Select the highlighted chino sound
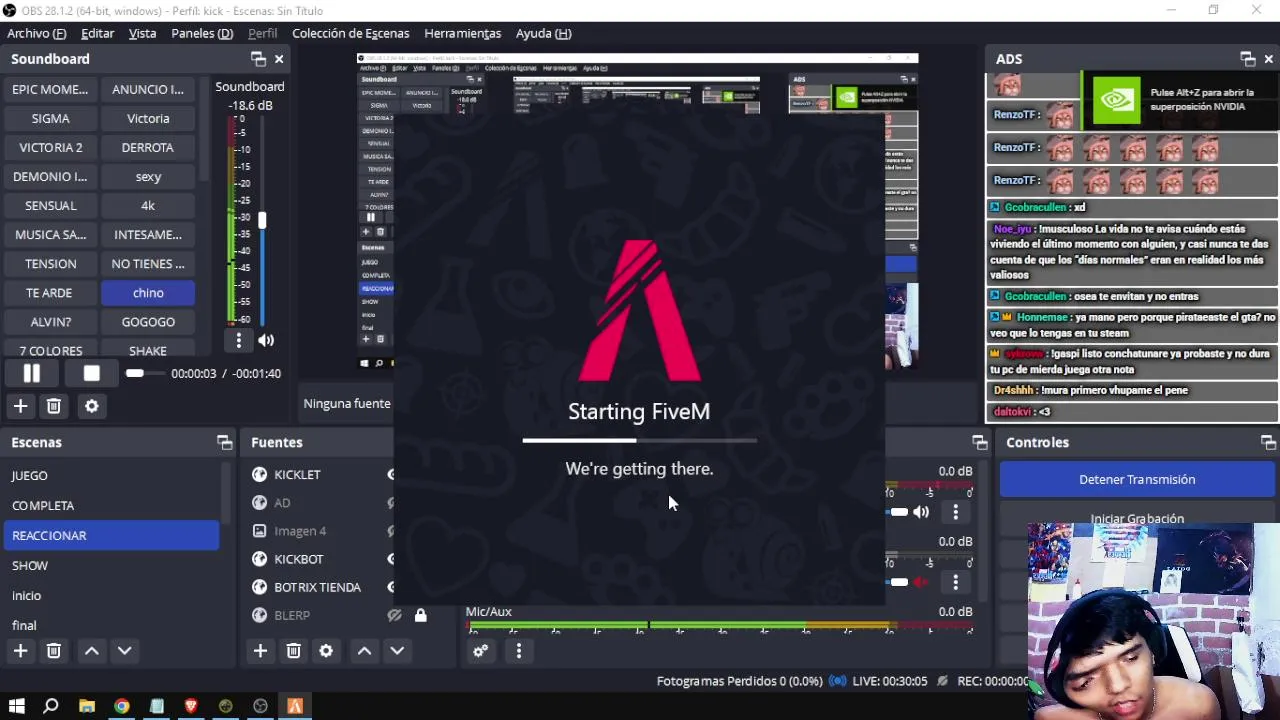The image size is (1280, 720). click(148, 292)
